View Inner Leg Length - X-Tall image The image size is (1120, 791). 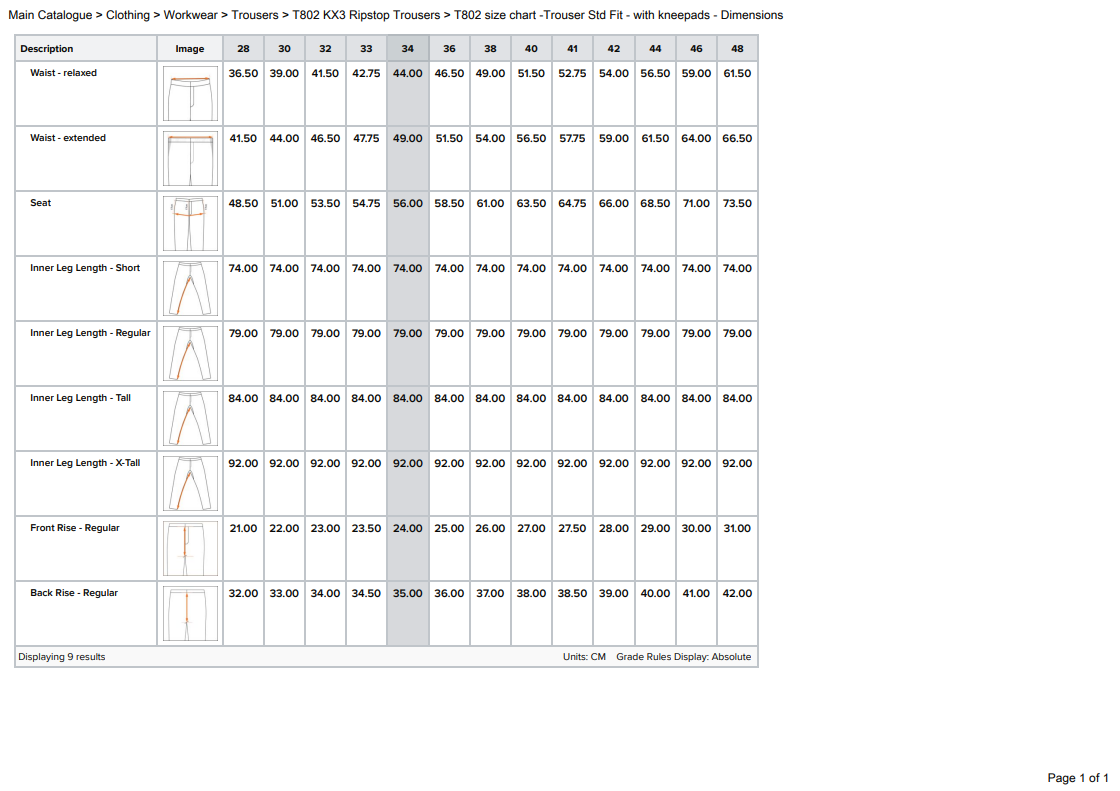pos(190,483)
